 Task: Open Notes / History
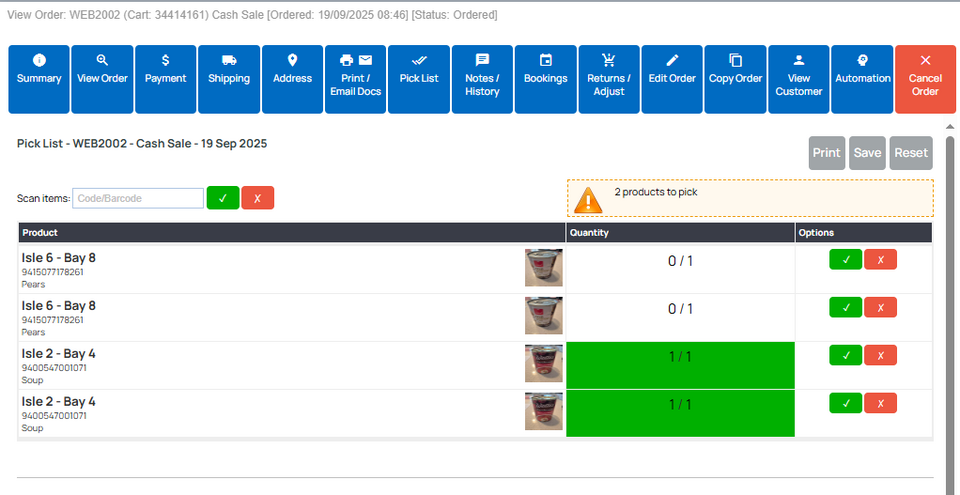[482, 79]
